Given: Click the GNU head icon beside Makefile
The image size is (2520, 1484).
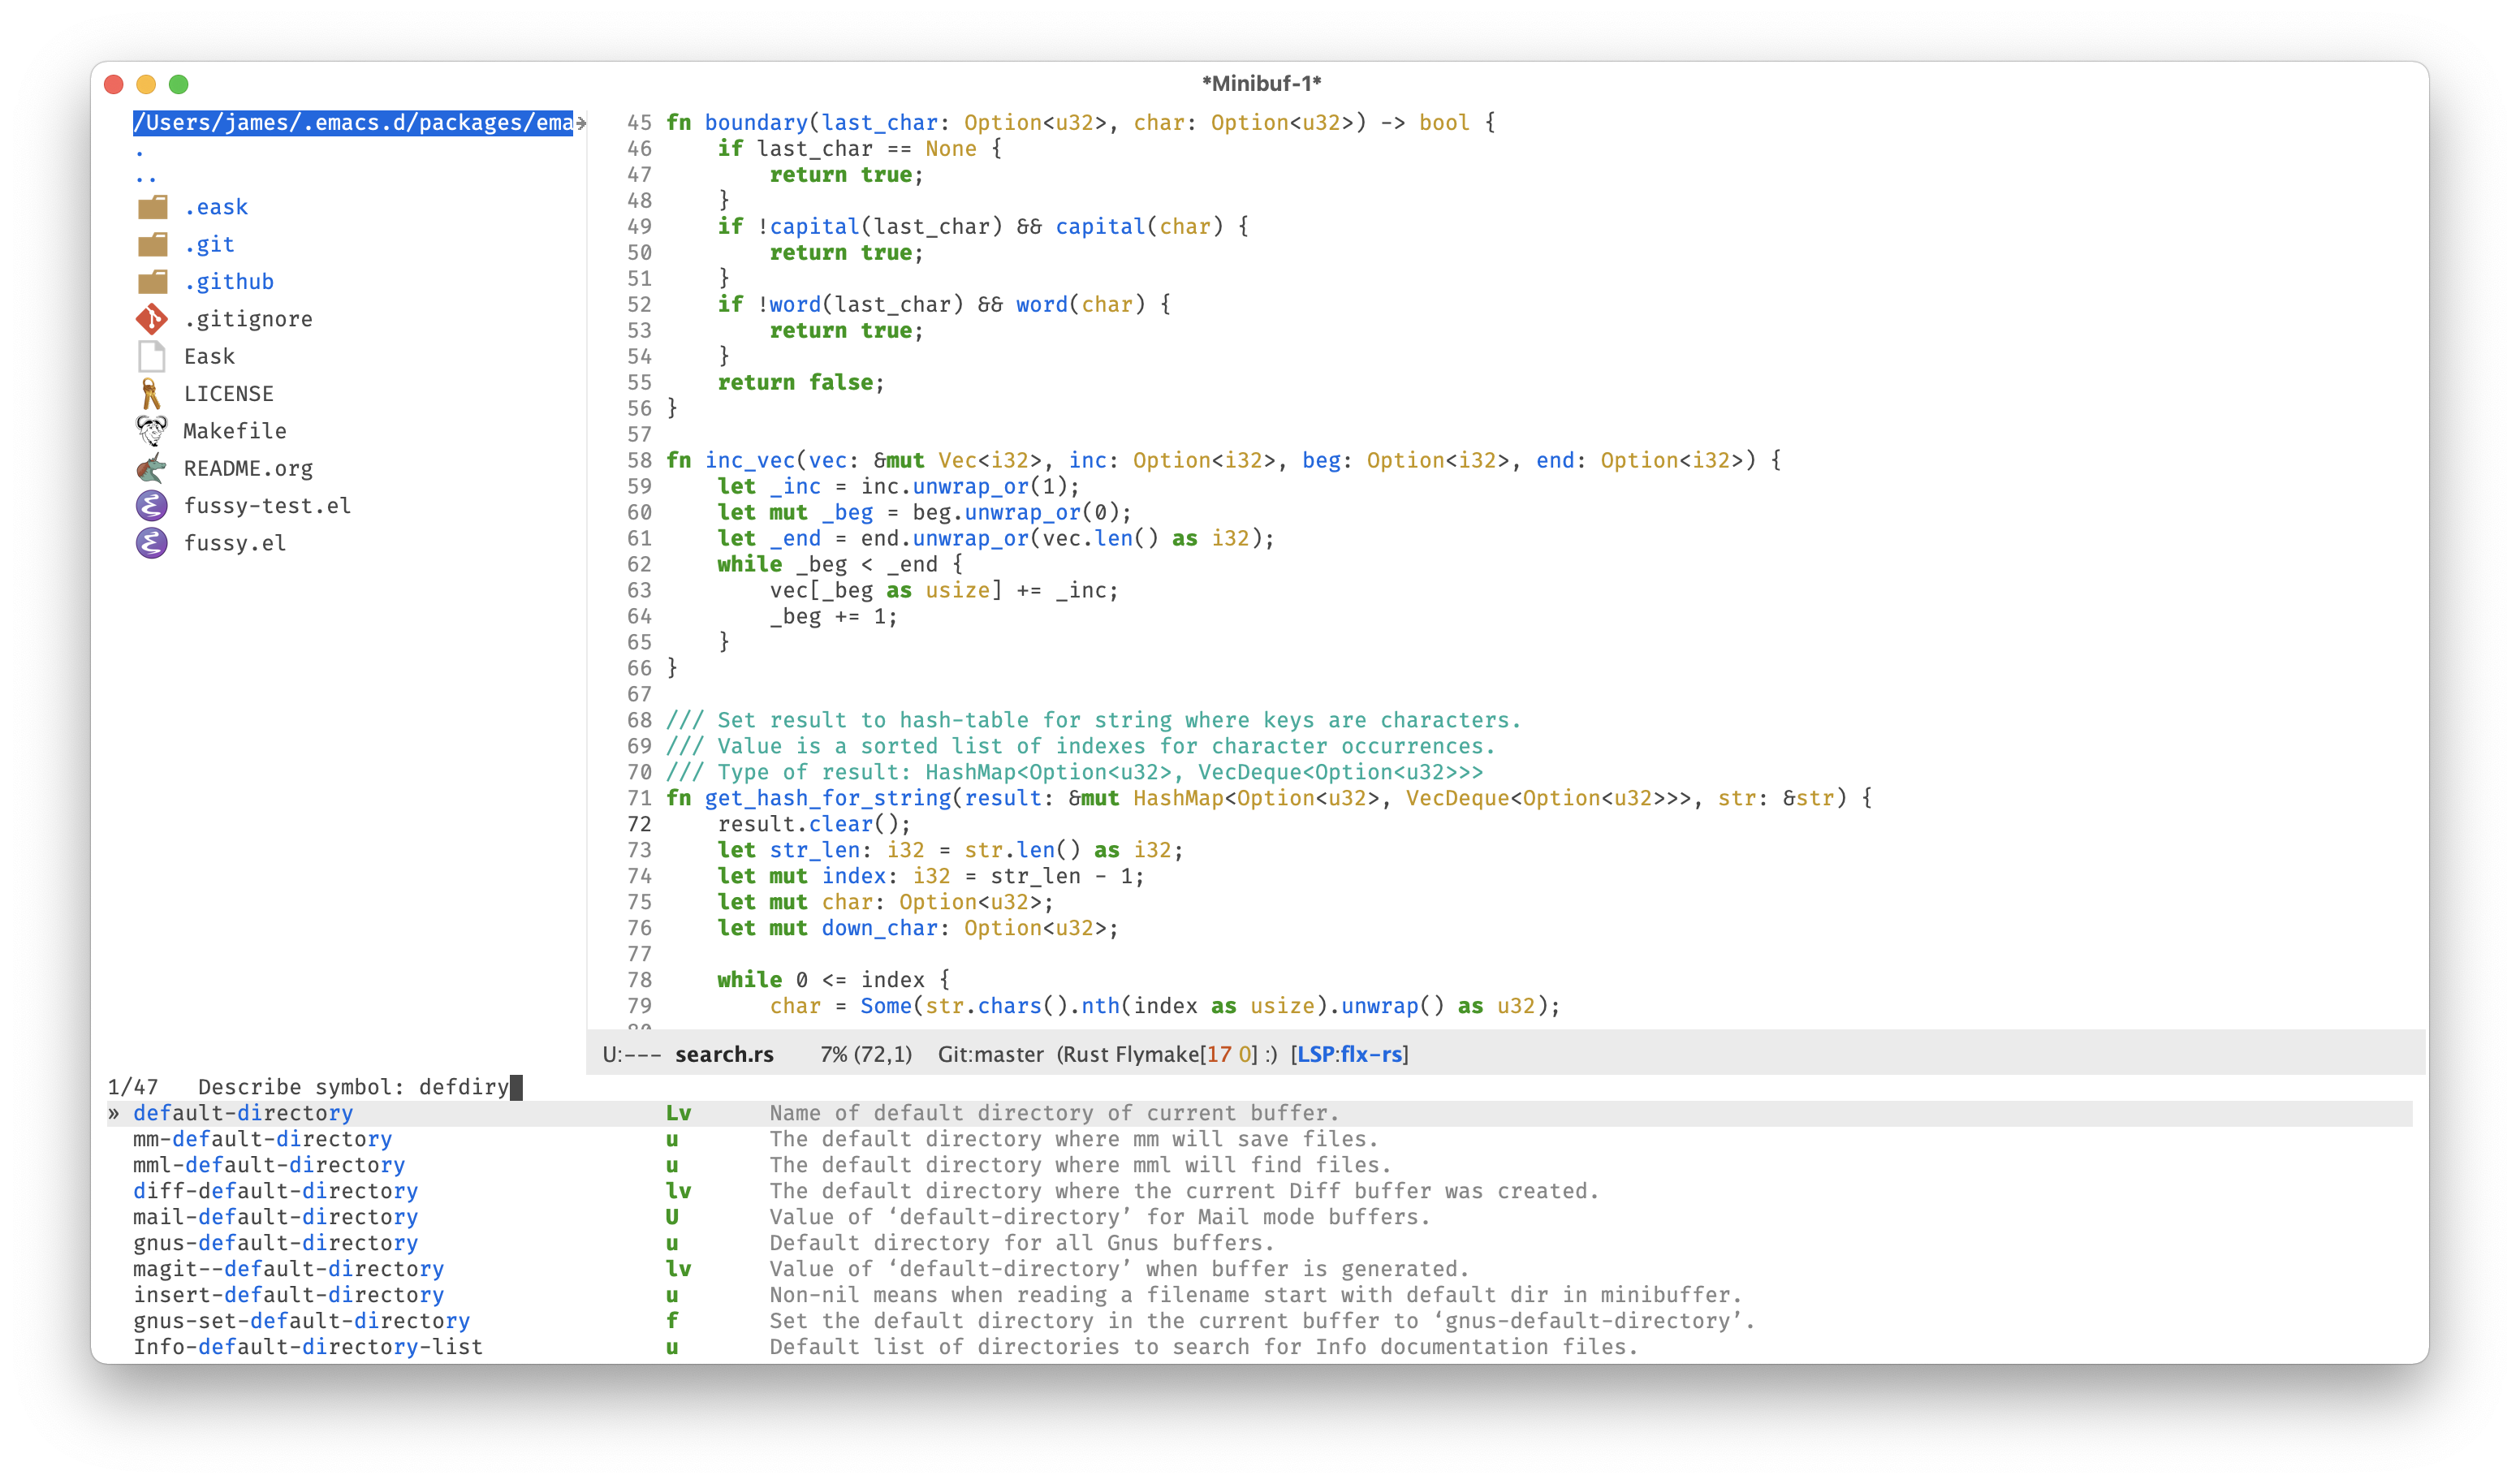Looking at the screenshot, I should (152, 431).
